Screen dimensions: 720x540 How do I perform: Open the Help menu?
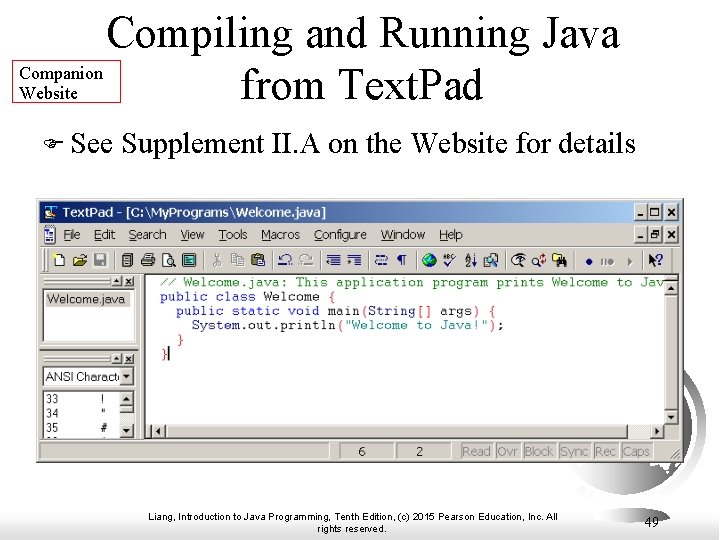click(450, 235)
